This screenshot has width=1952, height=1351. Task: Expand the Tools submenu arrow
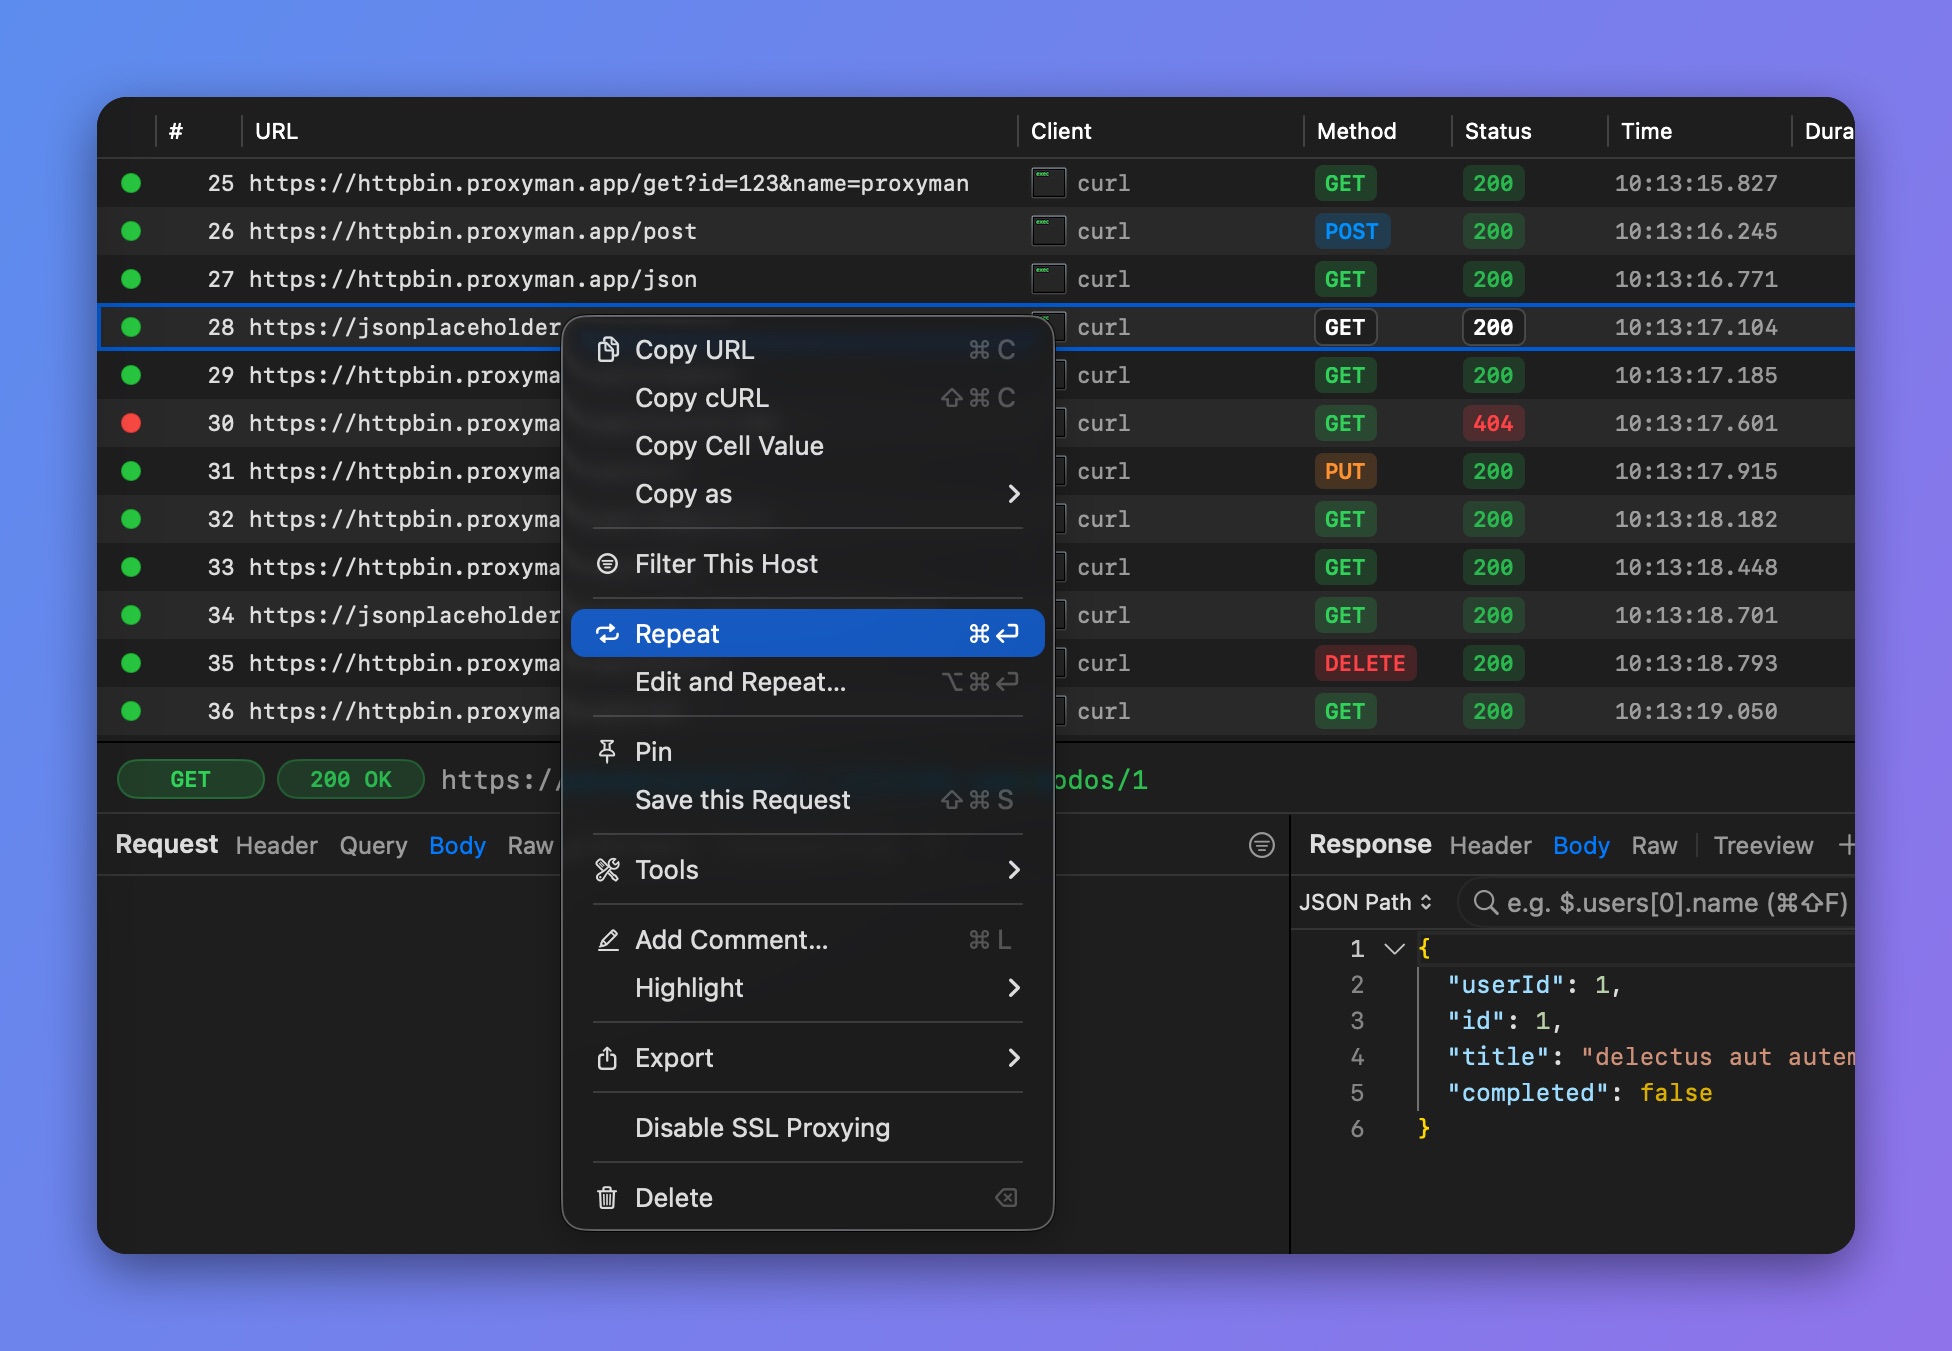pos(1014,870)
